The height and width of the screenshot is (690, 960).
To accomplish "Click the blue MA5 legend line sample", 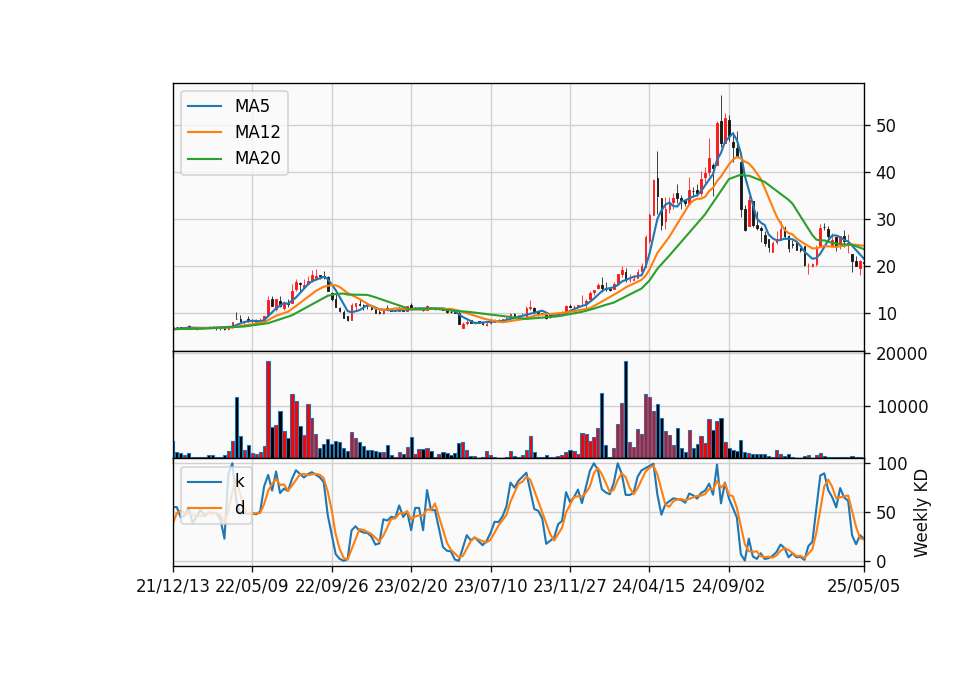I will pyautogui.click(x=204, y=106).
